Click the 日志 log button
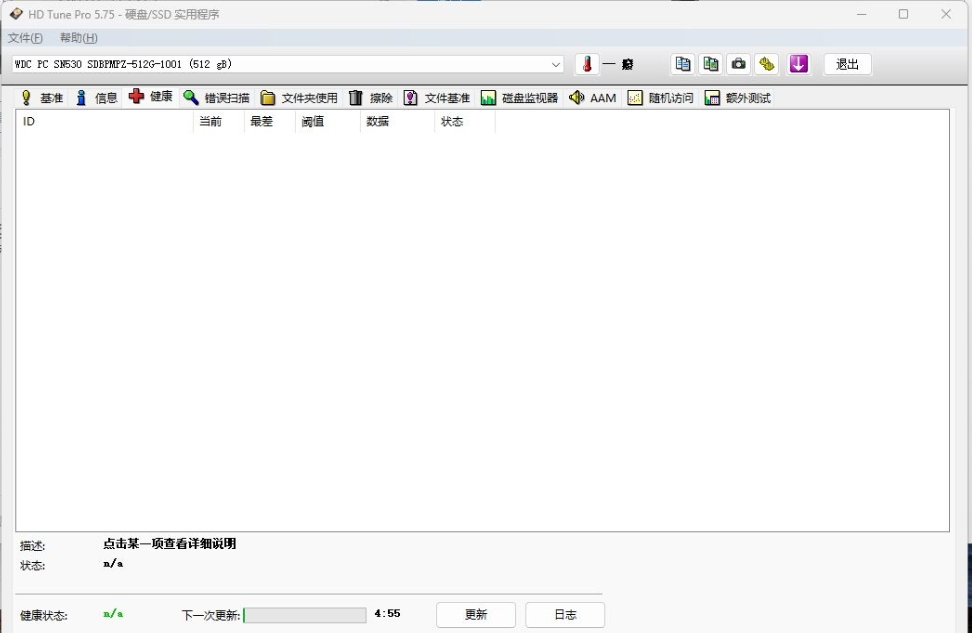972x633 pixels. tap(565, 614)
